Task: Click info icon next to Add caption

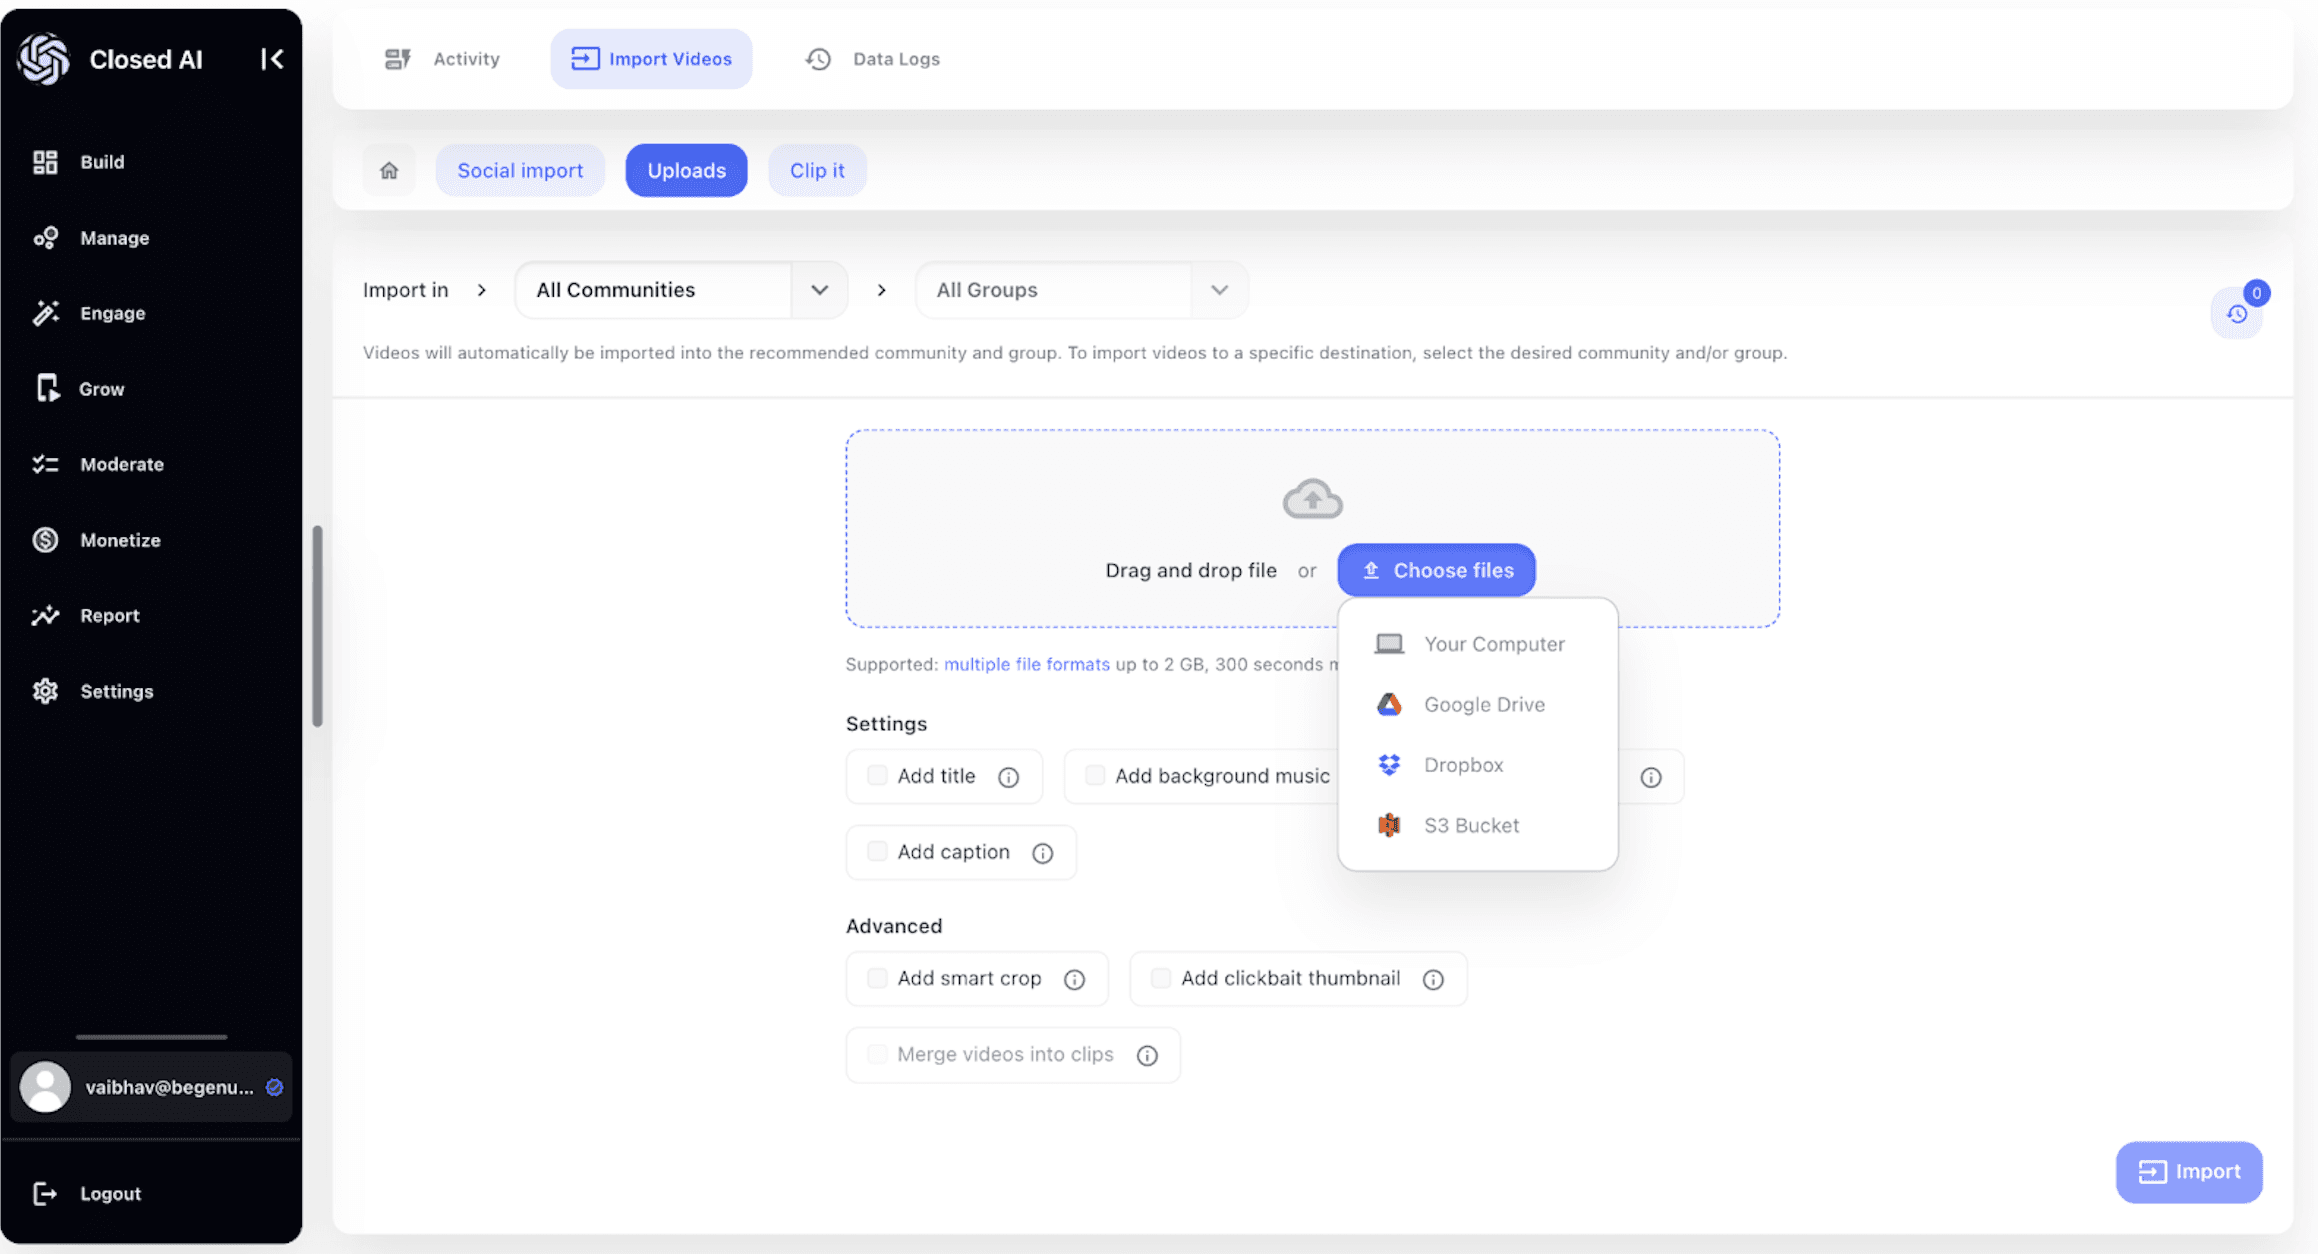Action: 1042,853
